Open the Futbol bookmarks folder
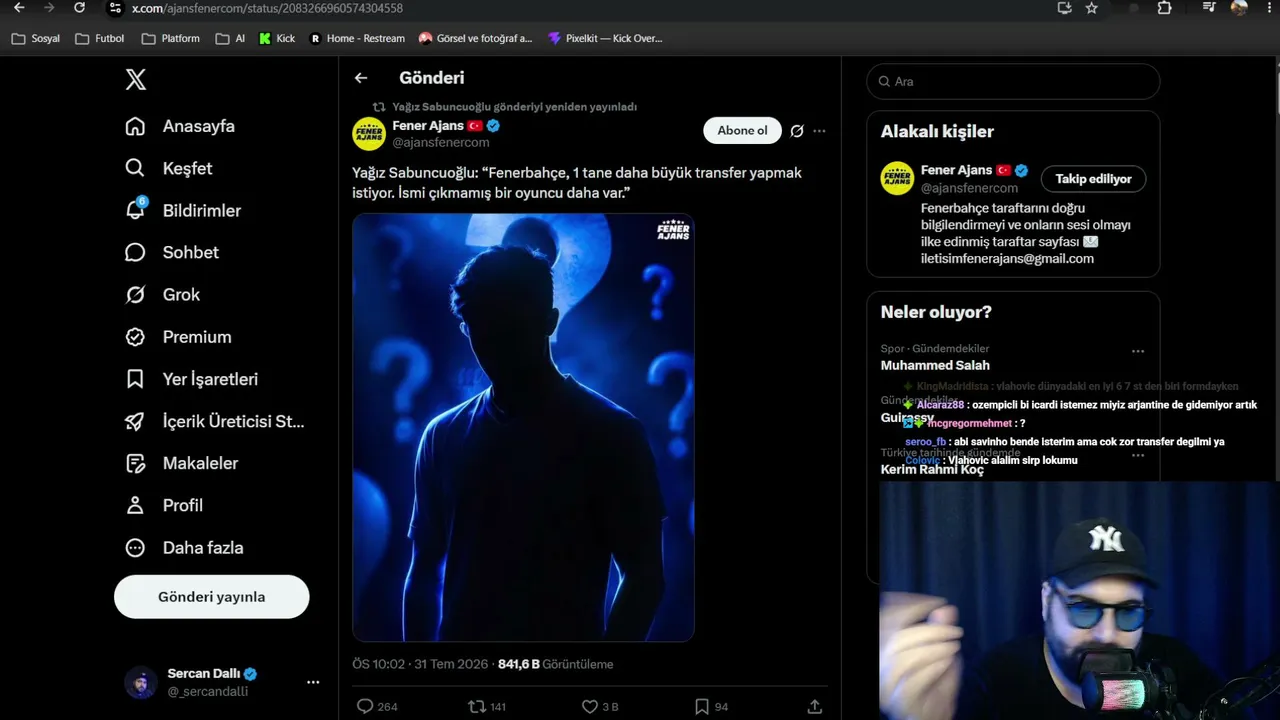The height and width of the screenshot is (720, 1280). pyautogui.click(x=100, y=38)
